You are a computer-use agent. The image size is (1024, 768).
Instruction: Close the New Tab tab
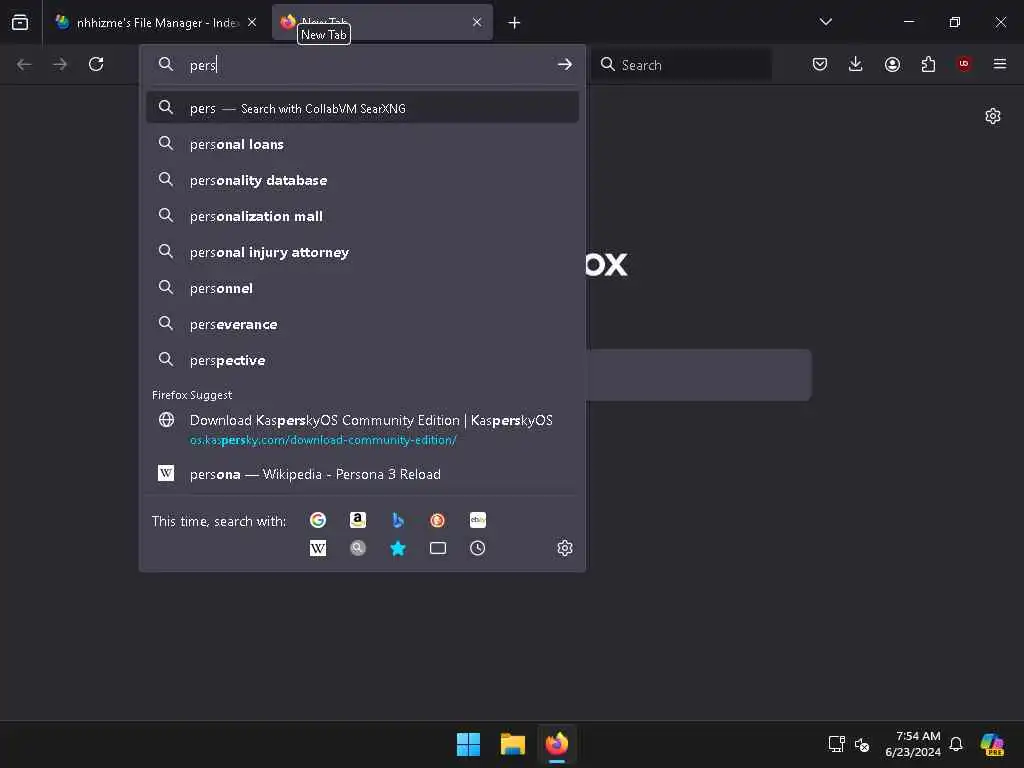[477, 22]
